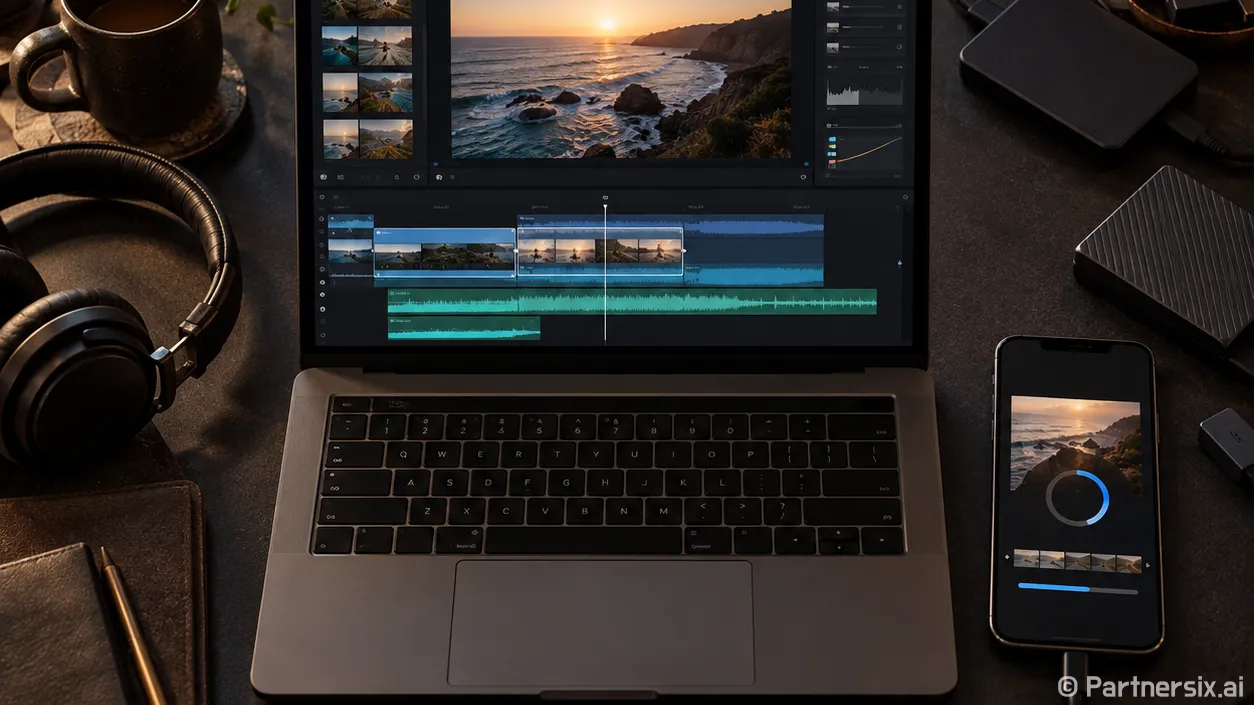The width and height of the screenshot is (1254, 705).
Task: Select the short green audio clip on bottom track
Action: (464, 327)
